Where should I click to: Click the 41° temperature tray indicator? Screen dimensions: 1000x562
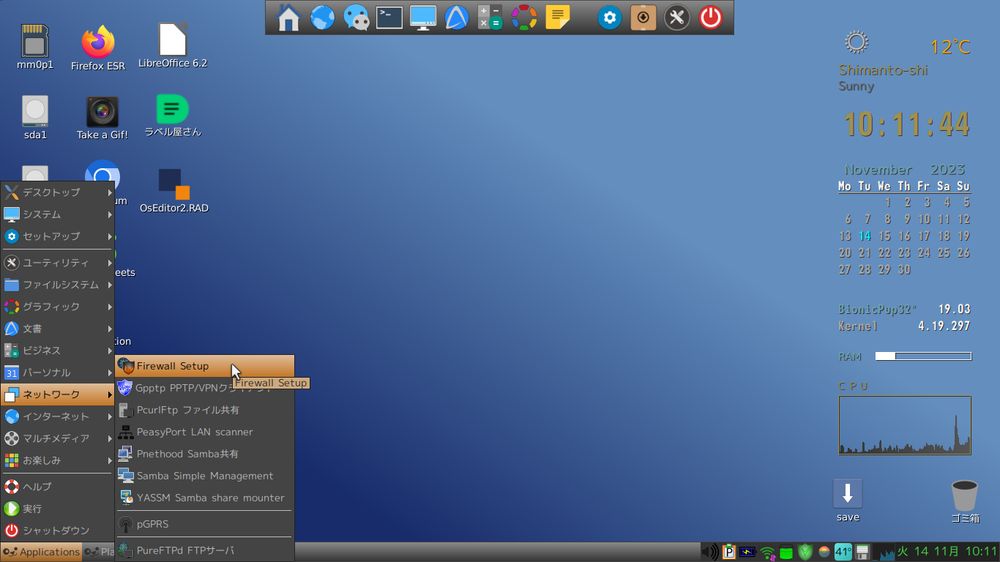click(843, 552)
